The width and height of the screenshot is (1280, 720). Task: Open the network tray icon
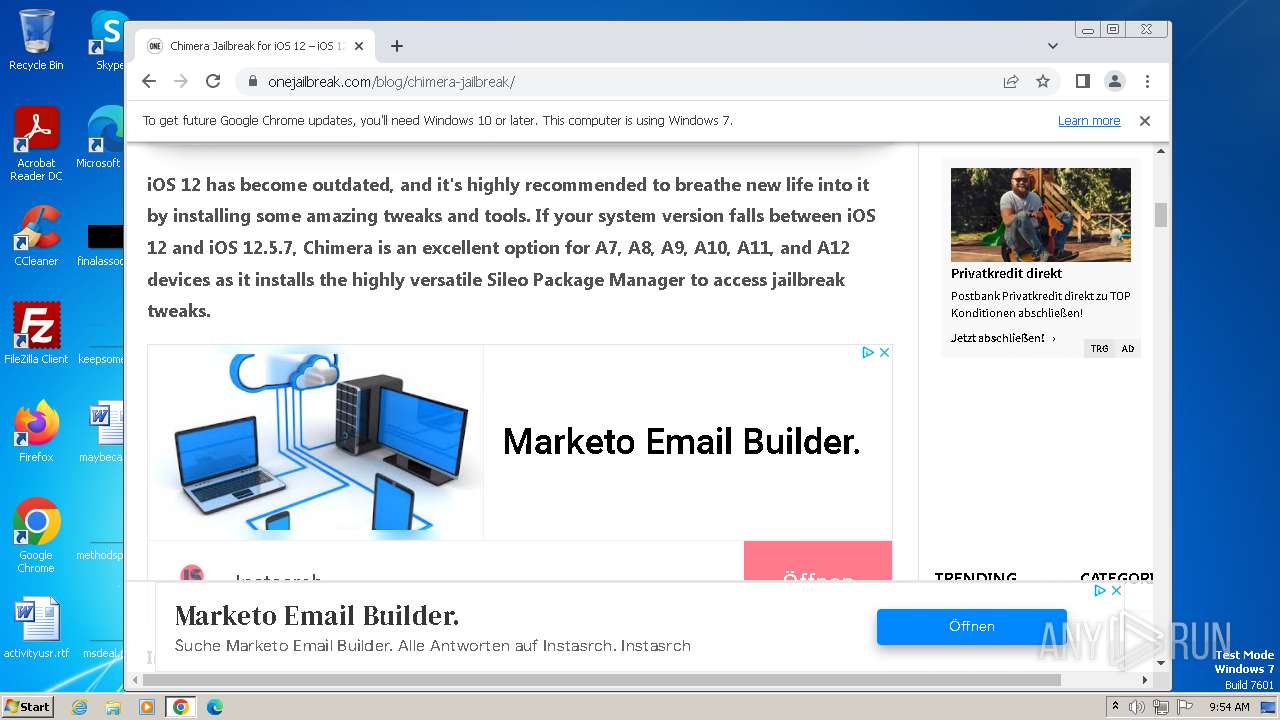(1161, 707)
